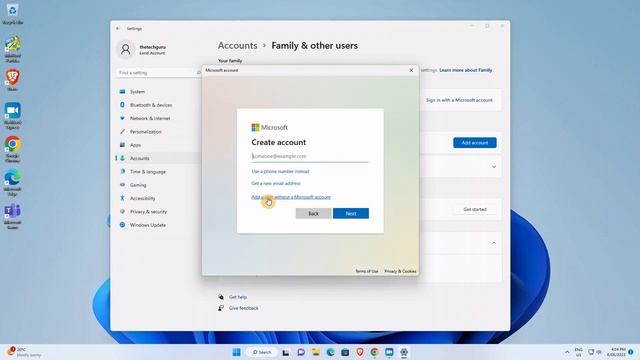Open the Zoom icon on the taskbar
This screenshot has height=360, width=640.
point(389,352)
